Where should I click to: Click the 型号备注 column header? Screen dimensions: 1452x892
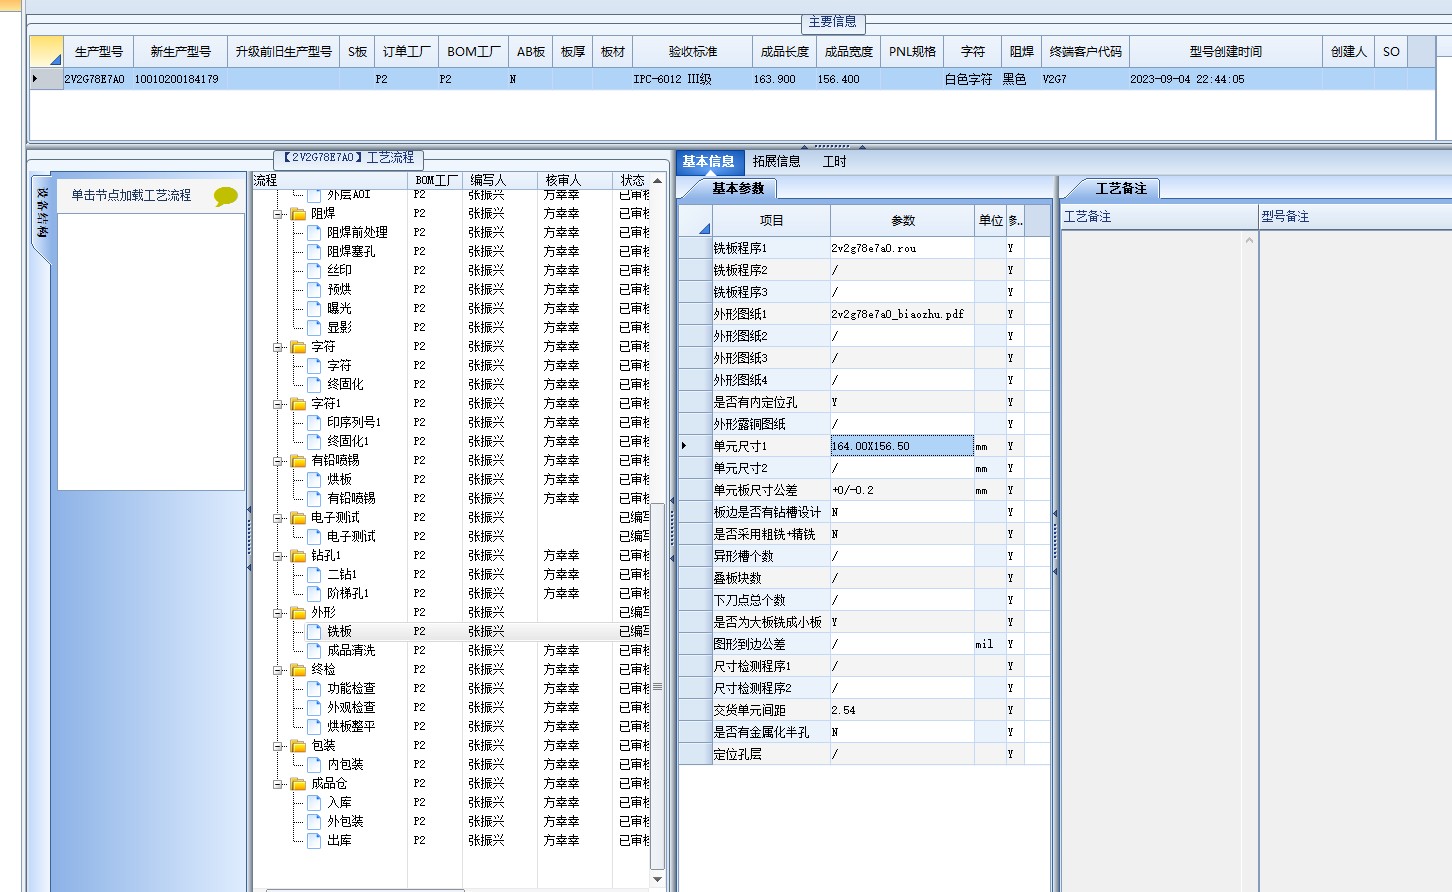(1355, 217)
